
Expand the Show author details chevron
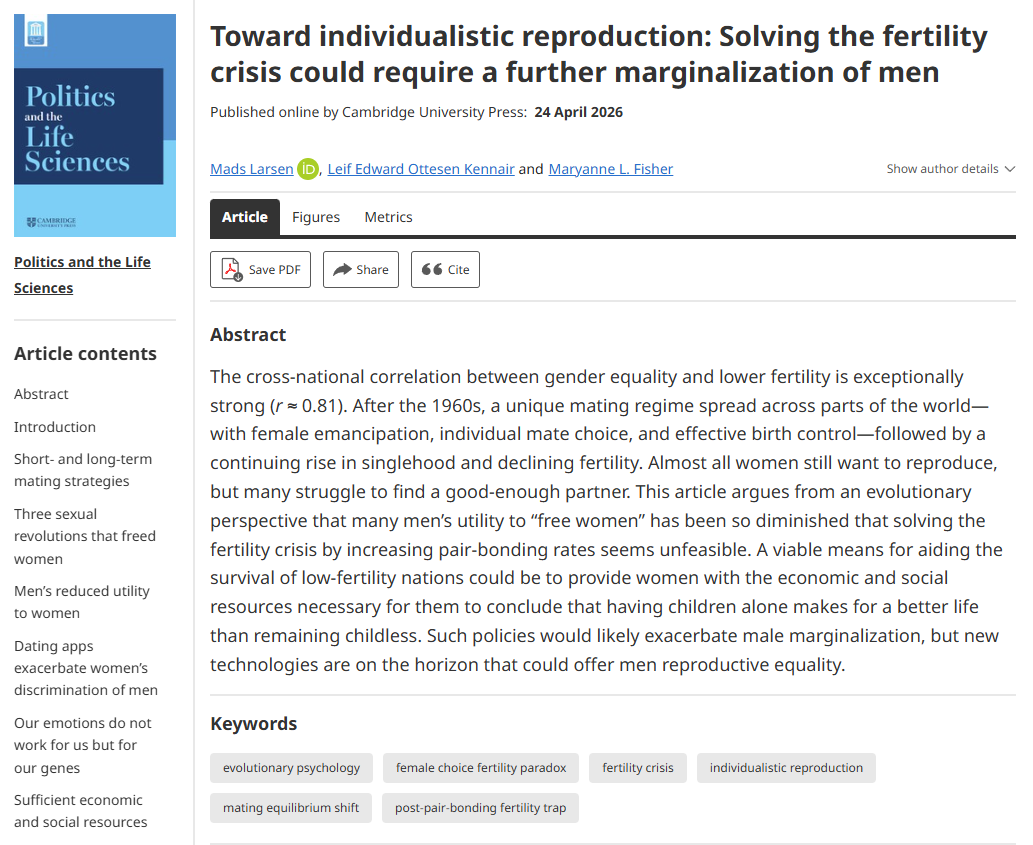(1009, 169)
